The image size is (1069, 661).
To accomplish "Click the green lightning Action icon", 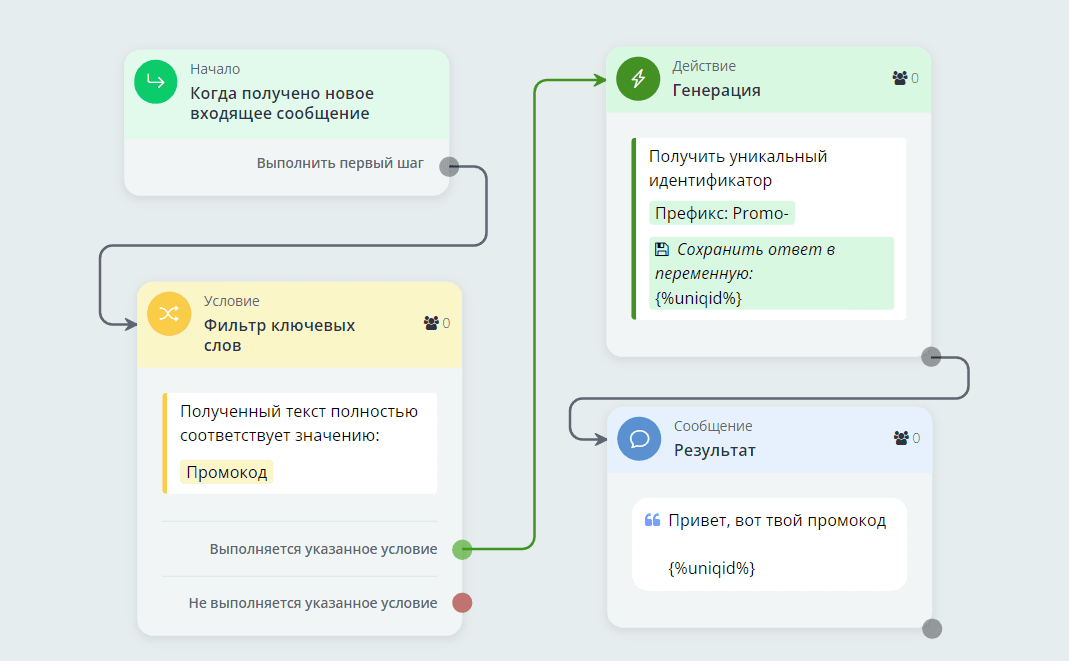I will point(637,79).
